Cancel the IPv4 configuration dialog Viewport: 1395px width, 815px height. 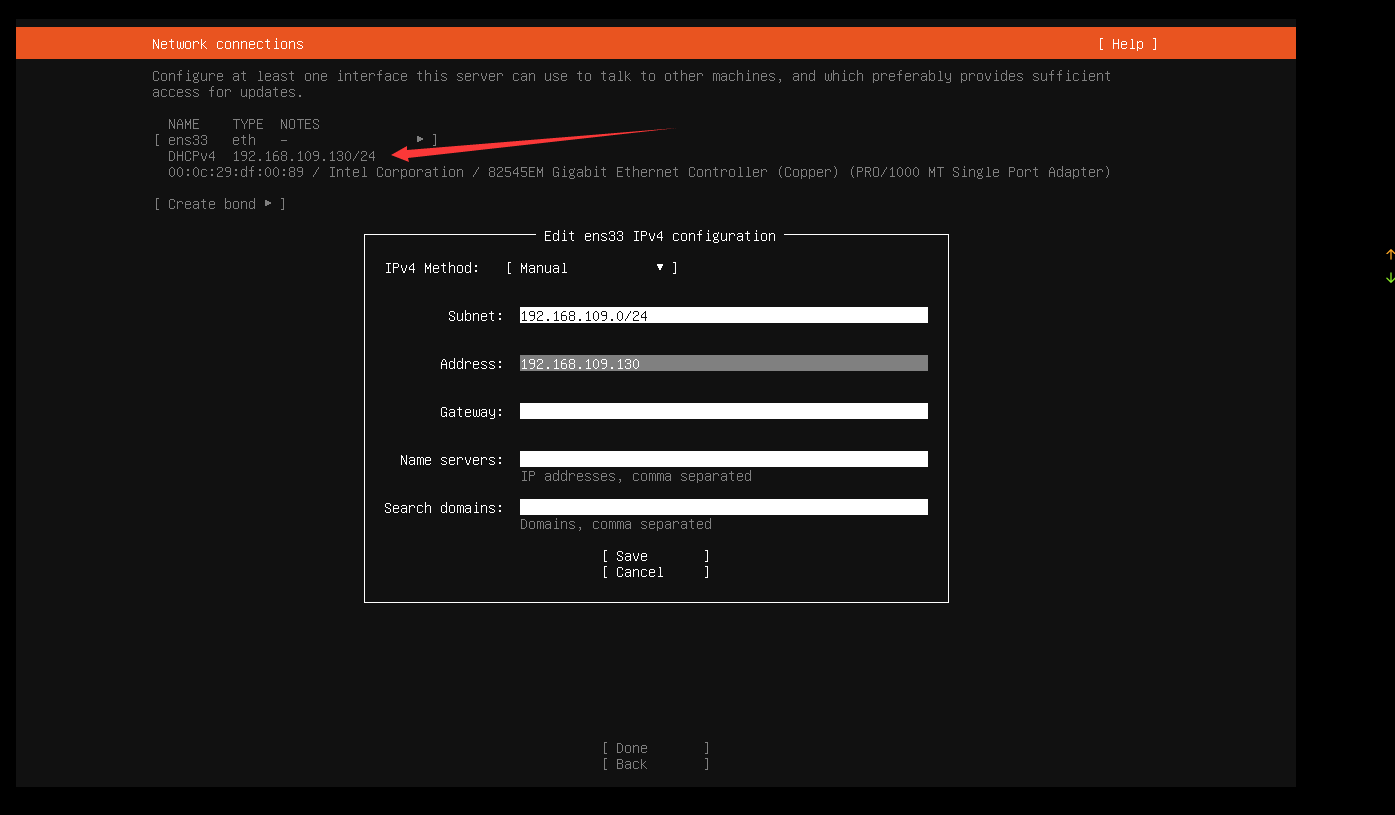[x=656, y=572]
